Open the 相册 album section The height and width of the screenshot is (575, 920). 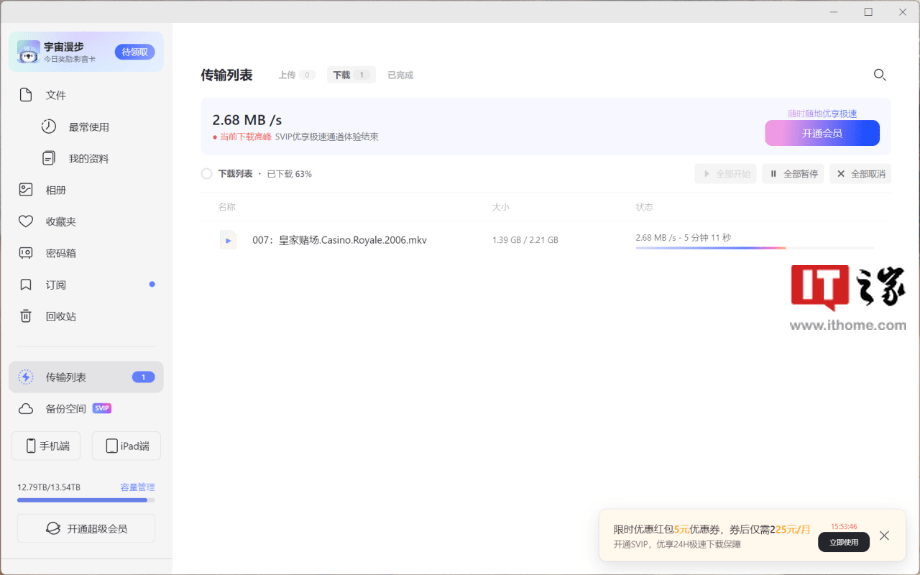coord(55,190)
